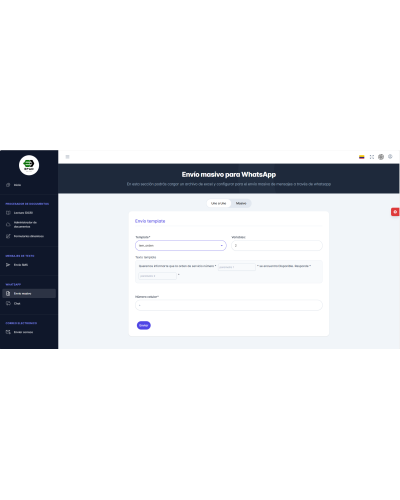Viewport: 400px width, 500px height.
Task: Switch to the Uno a Uno toggle
Action: pyautogui.click(x=219, y=203)
